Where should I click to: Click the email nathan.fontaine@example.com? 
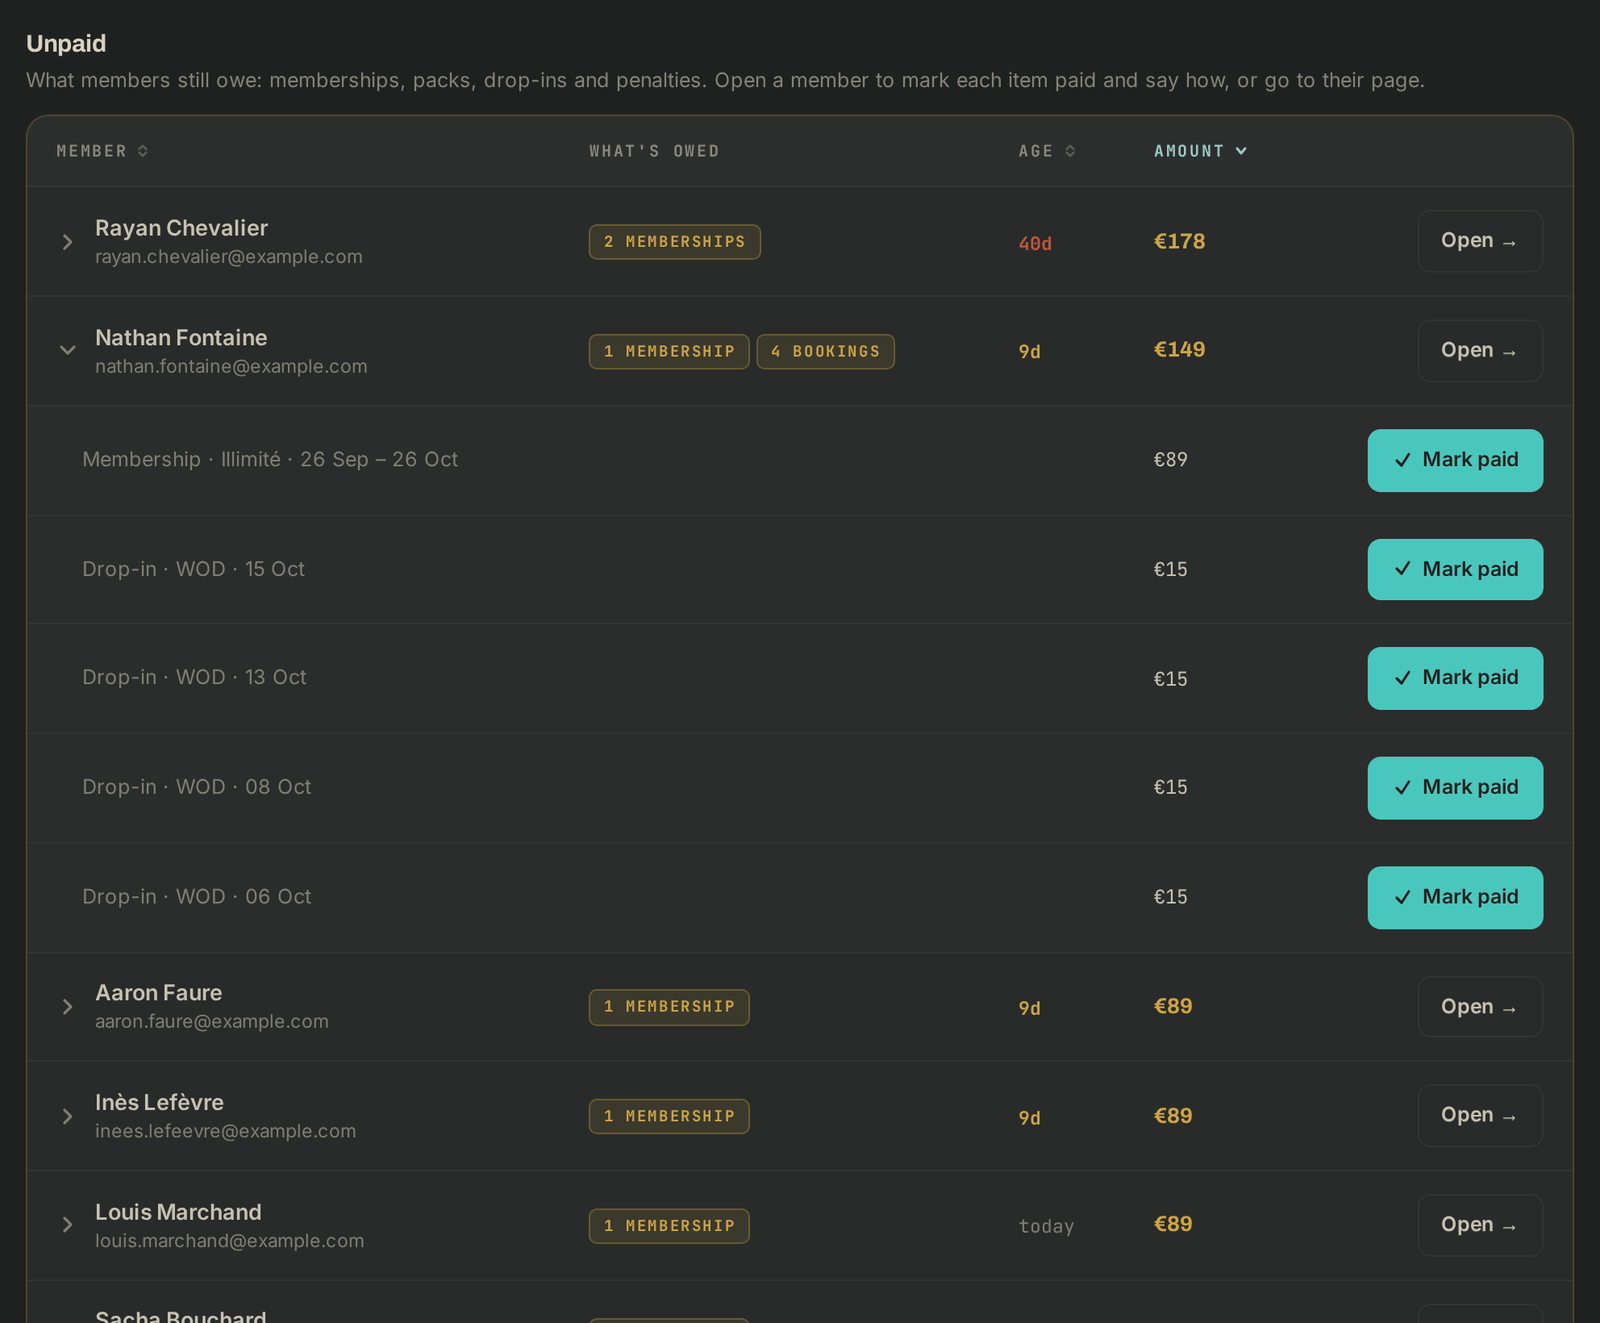(x=231, y=367)
